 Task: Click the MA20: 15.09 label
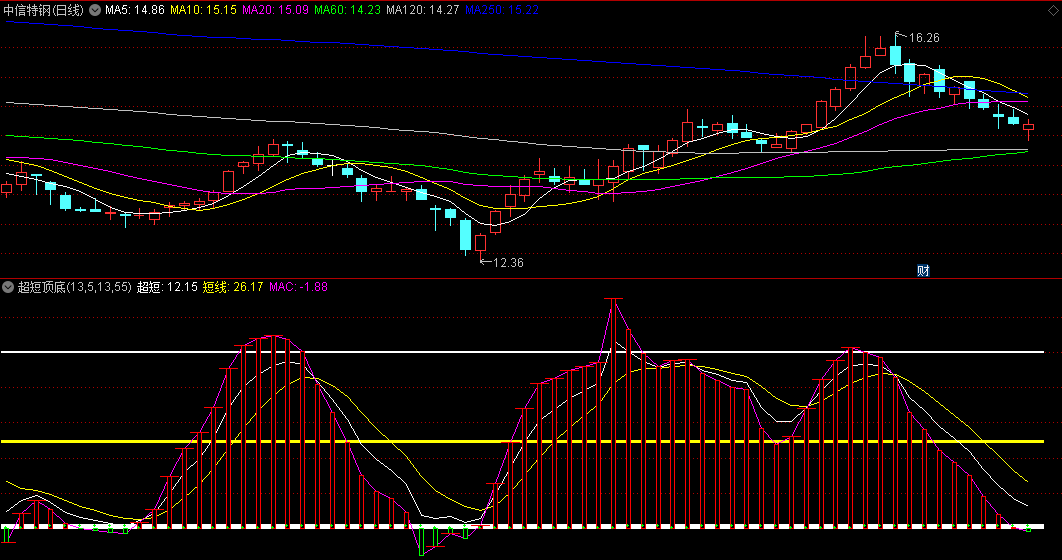[275, 10]
